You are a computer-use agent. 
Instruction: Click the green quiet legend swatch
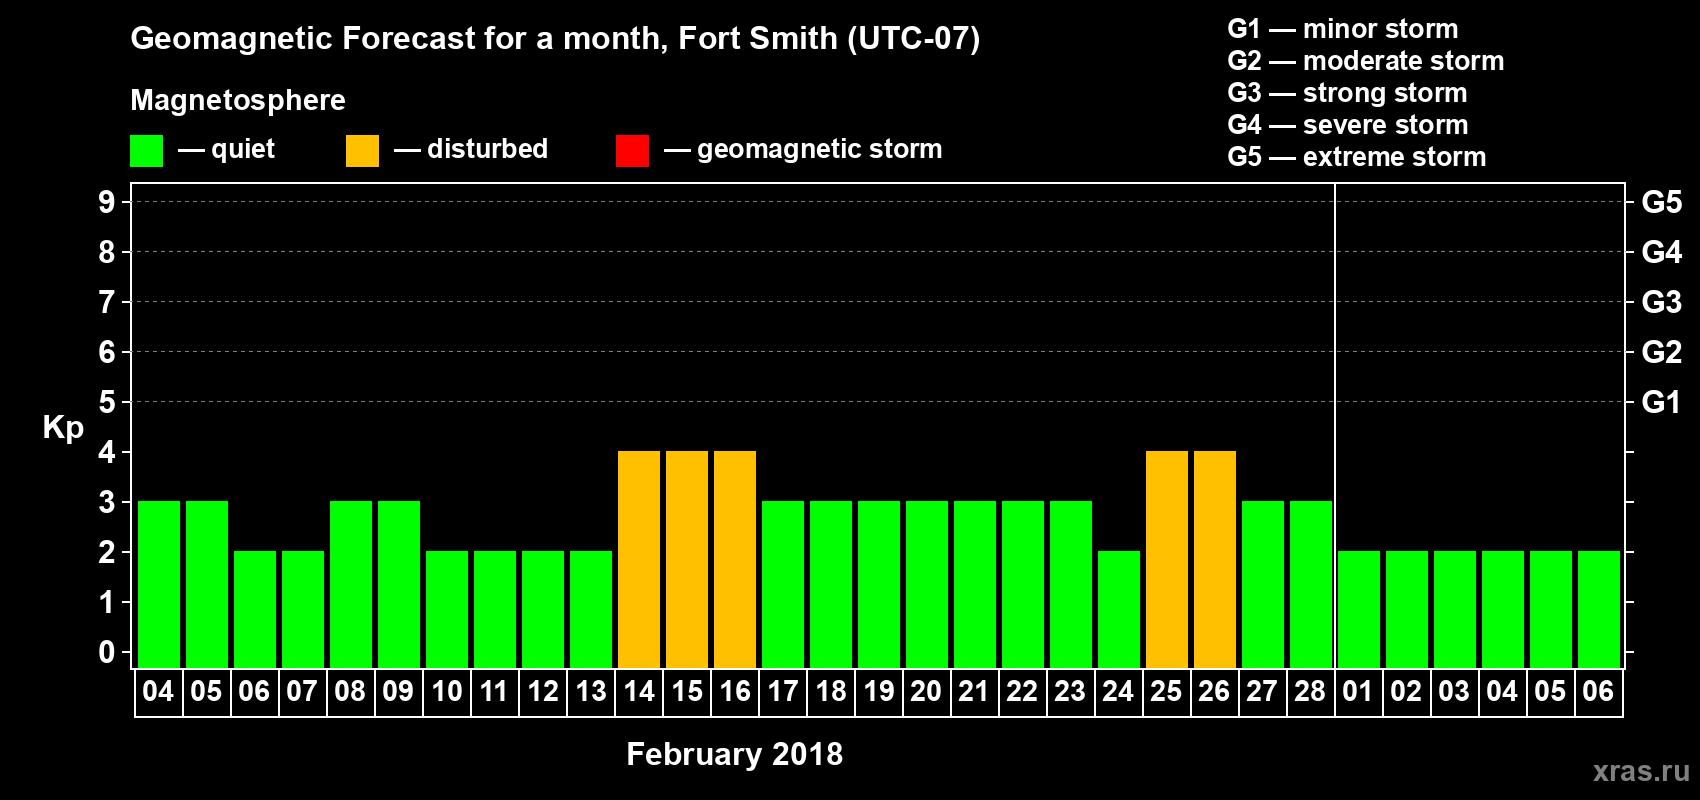(x=146, y=151)
